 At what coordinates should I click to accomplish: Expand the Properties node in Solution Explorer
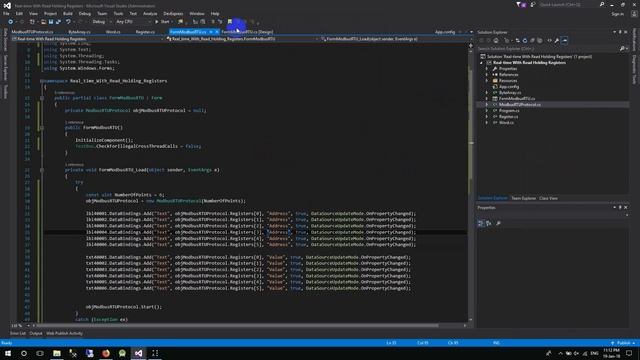point(487,69)
